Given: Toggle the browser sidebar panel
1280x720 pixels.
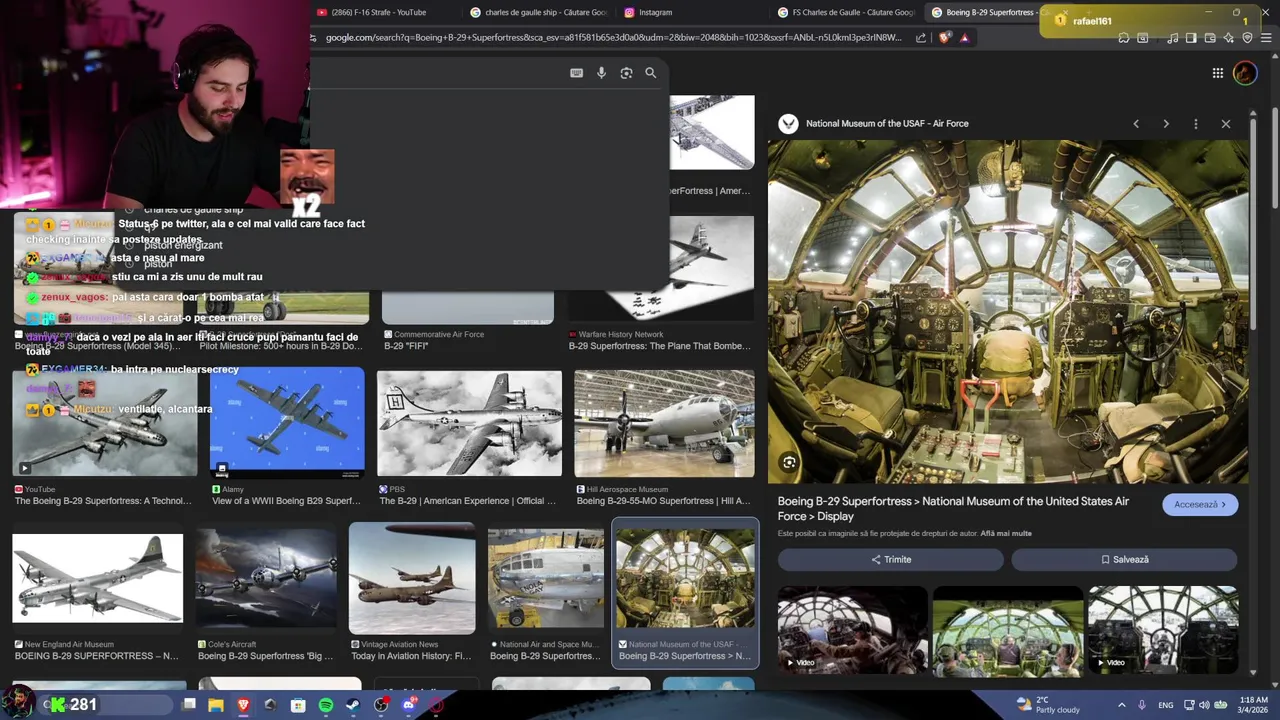Looking at the screenshot, I should [x=1191, y=38].
